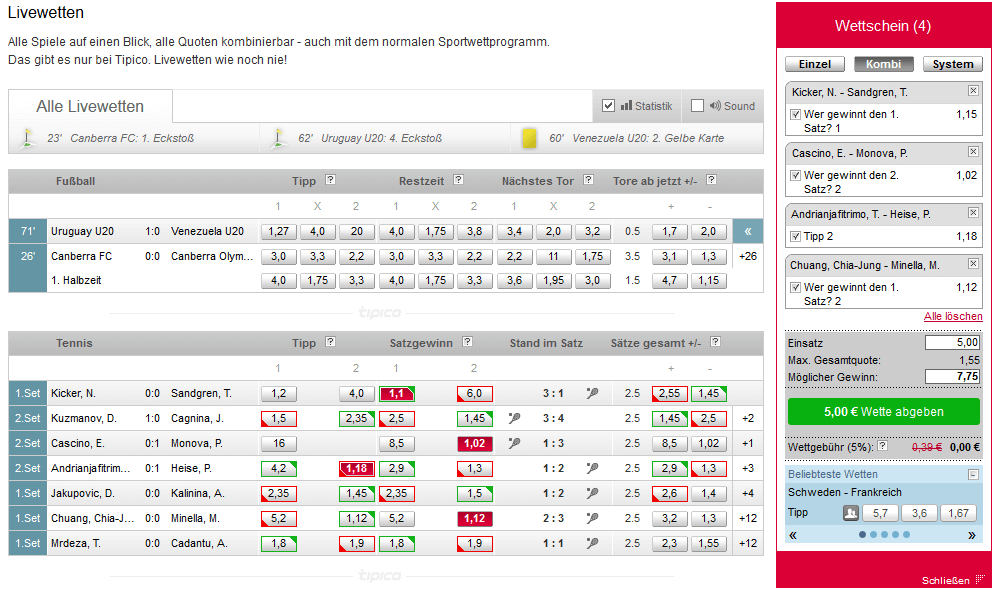Remove the Andrianjafitrimo - Heise bet from Wettschein
This screenshot has height=592, width=994.
(x=973, y=213)
